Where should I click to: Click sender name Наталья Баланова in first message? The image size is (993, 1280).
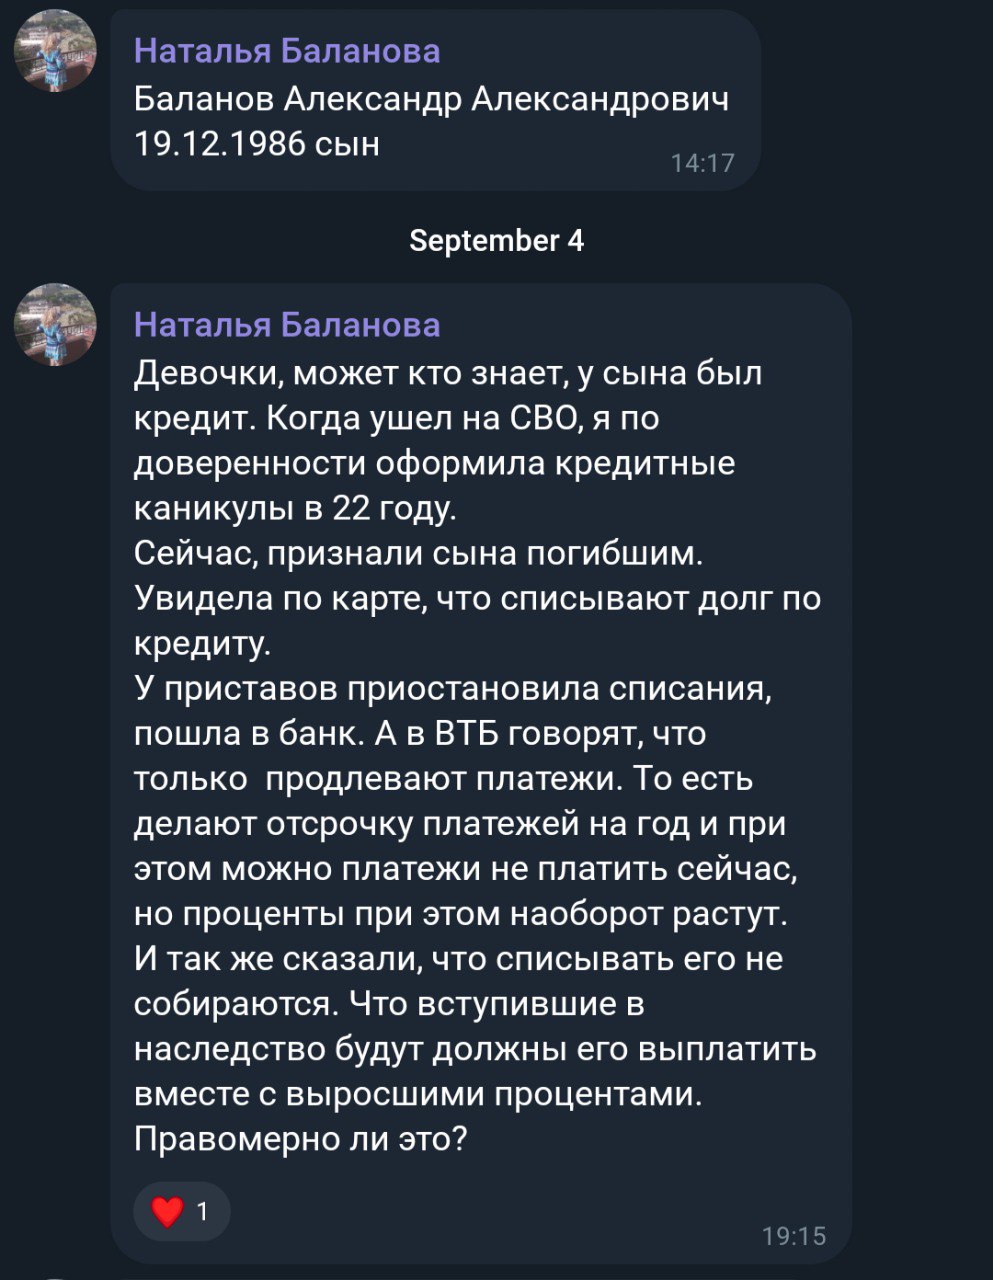pos(287,51)
